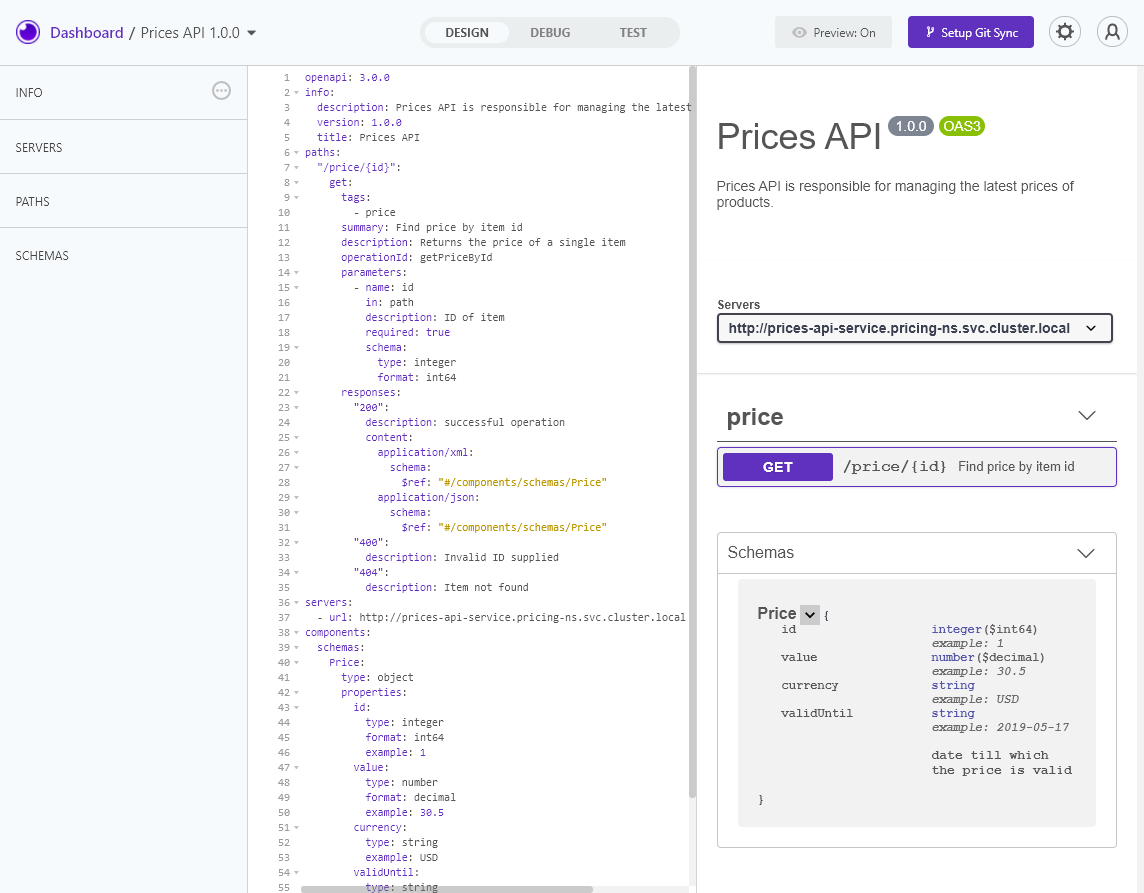Fold the "200" response block at line 23
Image resolution: width=1144 pixels, height=893 pixels.
[296, 408]
